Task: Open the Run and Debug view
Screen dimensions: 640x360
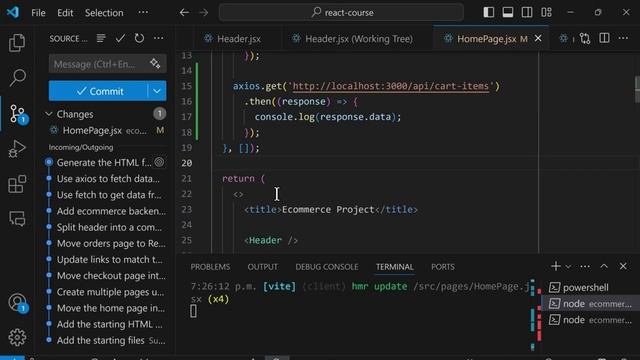Action: tap(17, 149)
